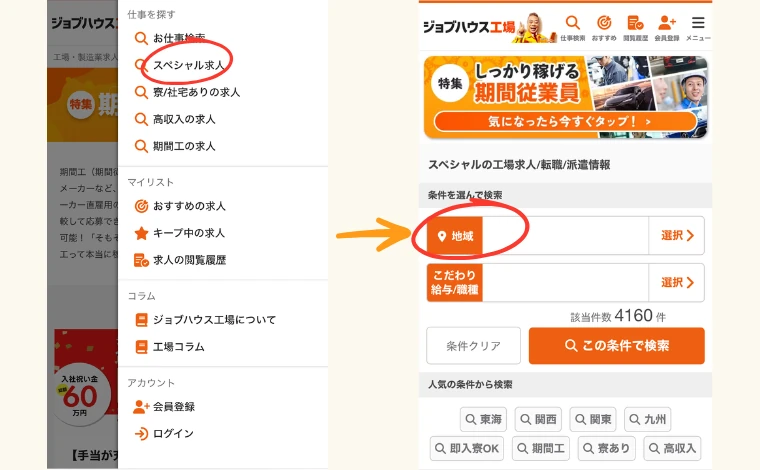Click login arrow icon beside ログイン
Screen dimensions: 760x470
click(x=141, y=434)
